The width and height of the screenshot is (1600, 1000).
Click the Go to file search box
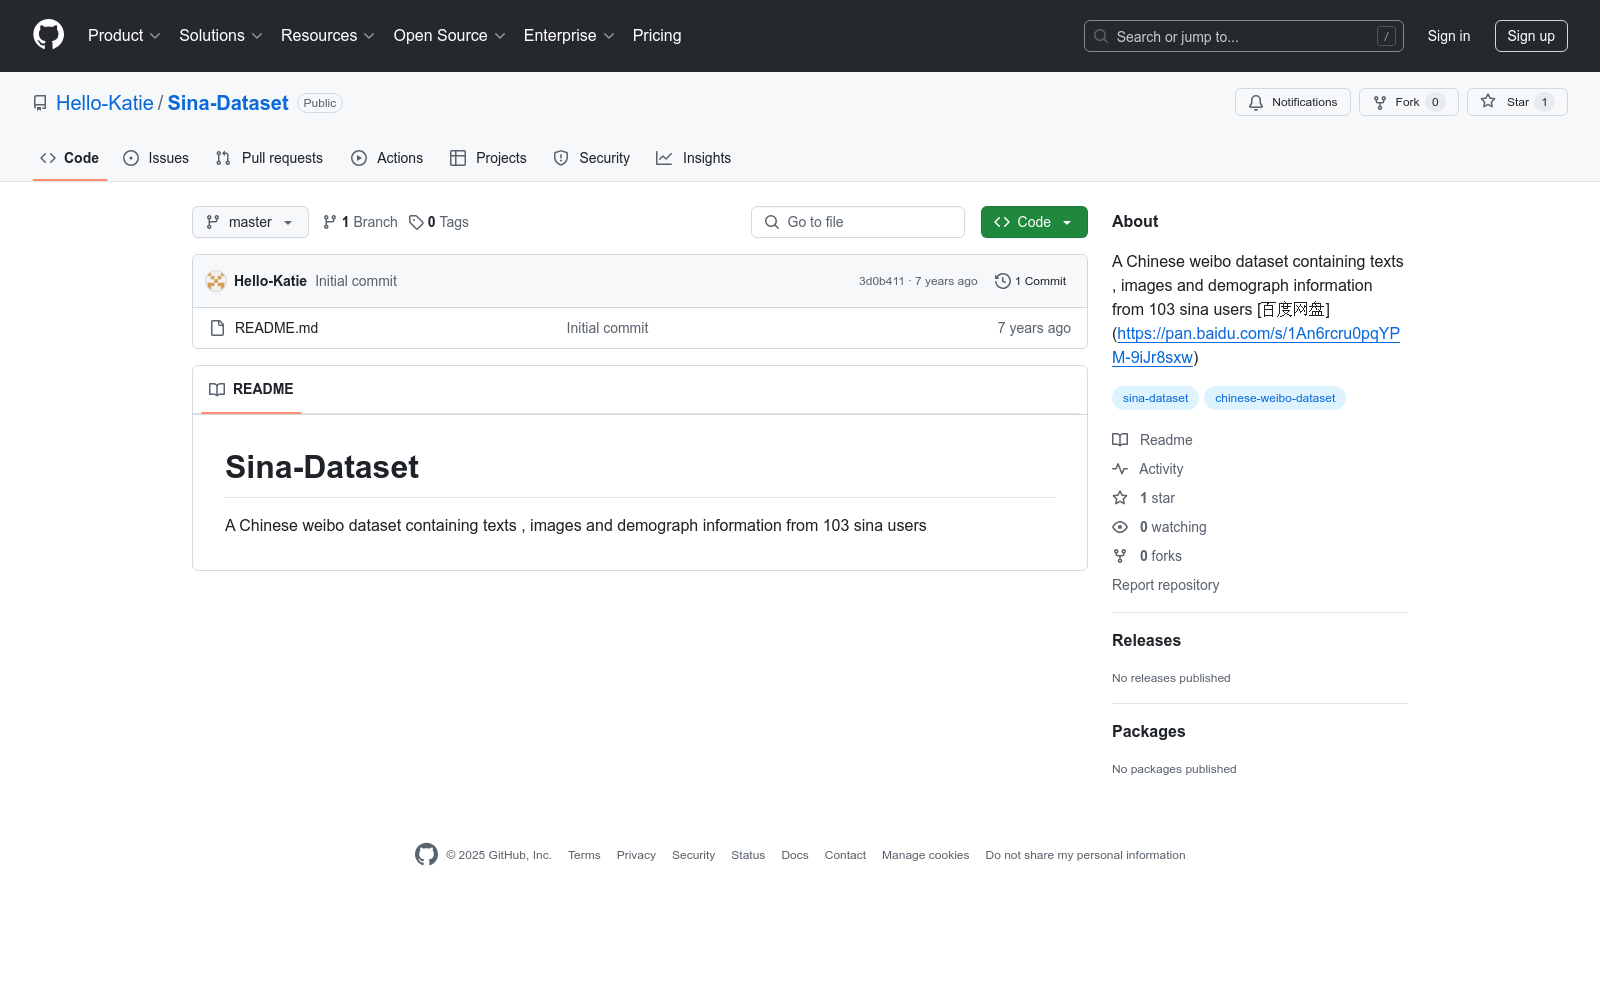point(858,222)
